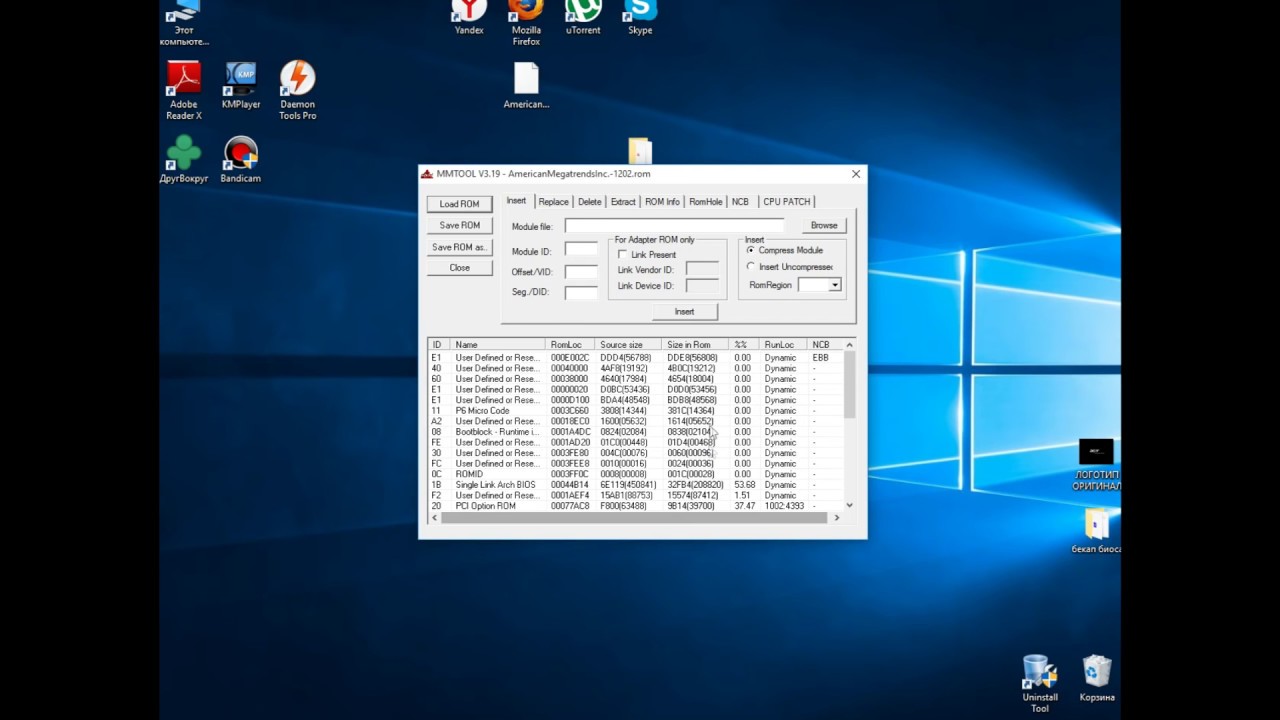Click the Insert button below the form

[684, 312]
